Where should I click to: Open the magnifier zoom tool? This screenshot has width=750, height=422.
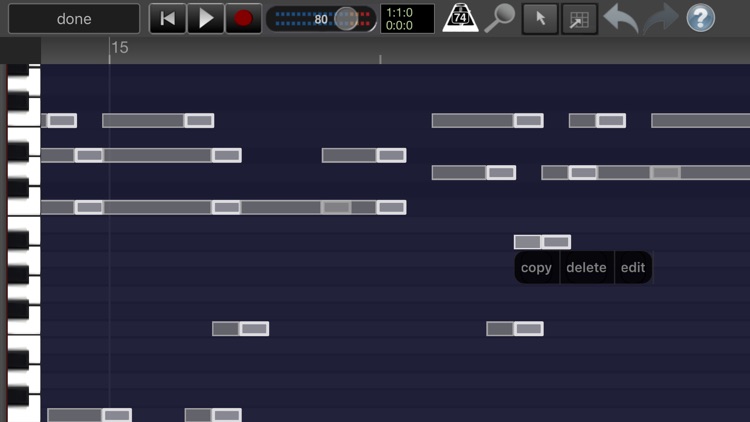pyautogui.click(x=499, y=18)
